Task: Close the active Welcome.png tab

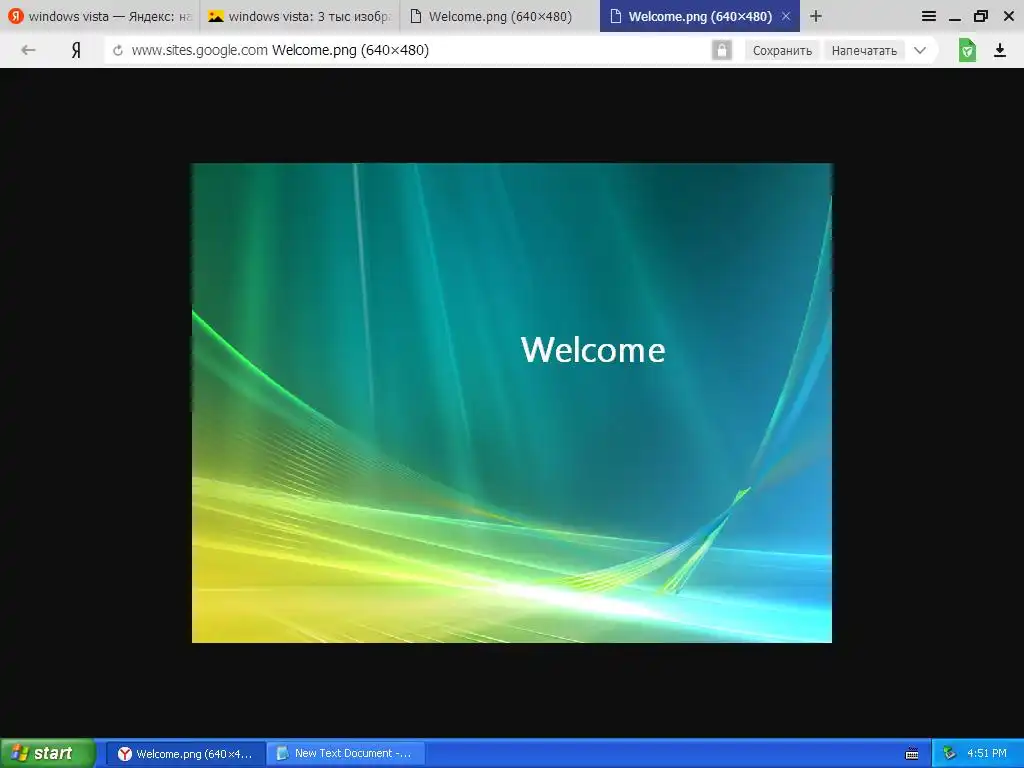Action: 786,16
